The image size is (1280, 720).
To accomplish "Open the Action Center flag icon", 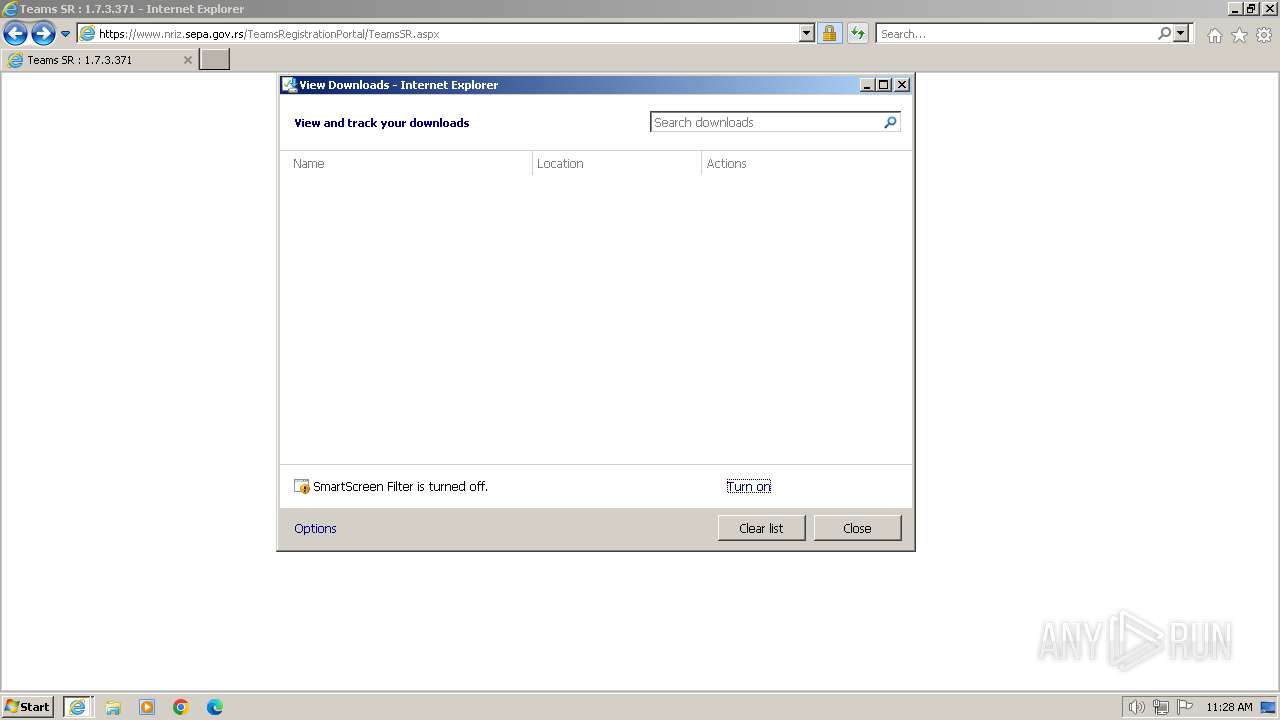I will click(1185, 707).
